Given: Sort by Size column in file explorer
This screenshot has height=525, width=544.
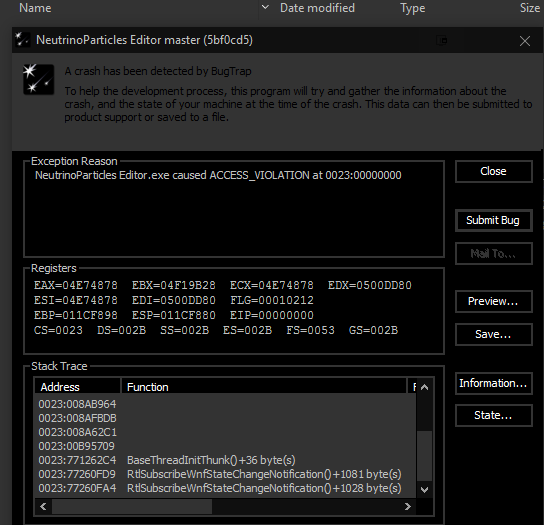Looking at the screenshot, I should click(530, 8).
